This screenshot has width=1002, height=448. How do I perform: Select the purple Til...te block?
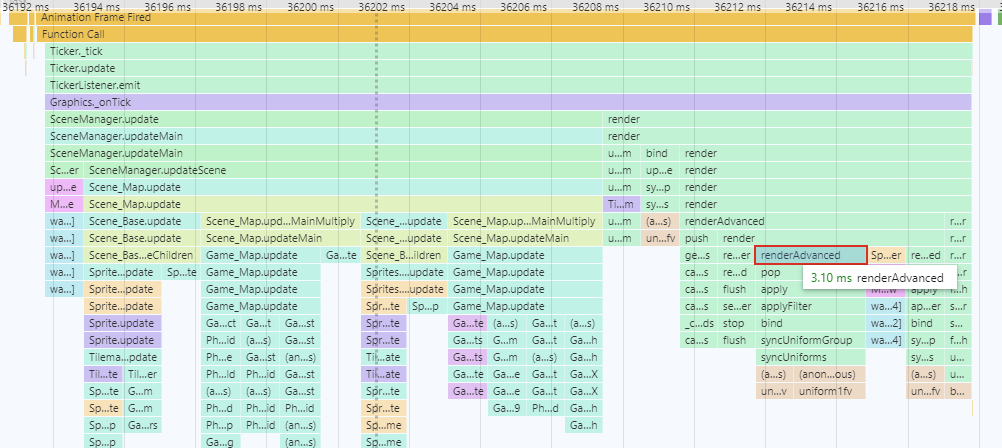[x=104, y=375]
